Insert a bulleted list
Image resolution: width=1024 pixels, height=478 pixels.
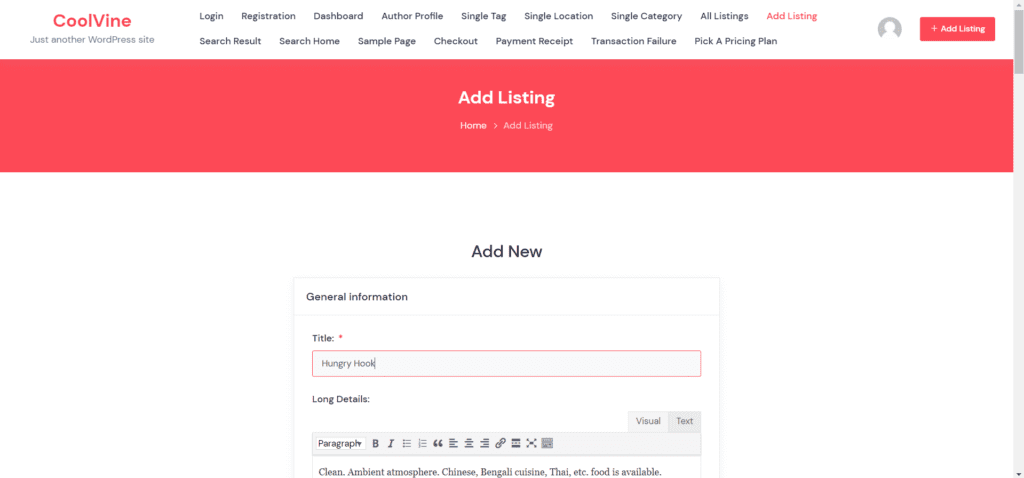coord(407,443)
